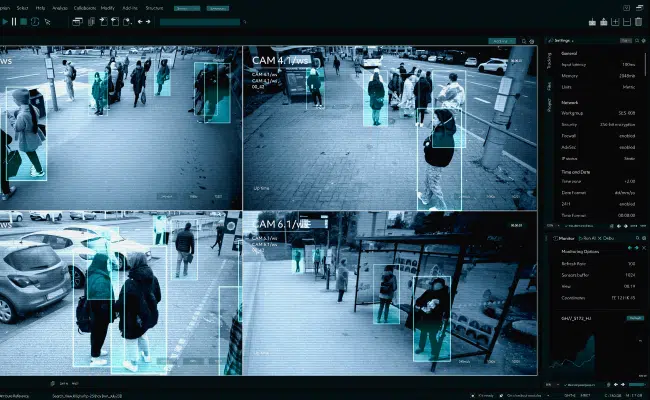
Task: Click the Refresh Rate value
Action: point(631,264)
